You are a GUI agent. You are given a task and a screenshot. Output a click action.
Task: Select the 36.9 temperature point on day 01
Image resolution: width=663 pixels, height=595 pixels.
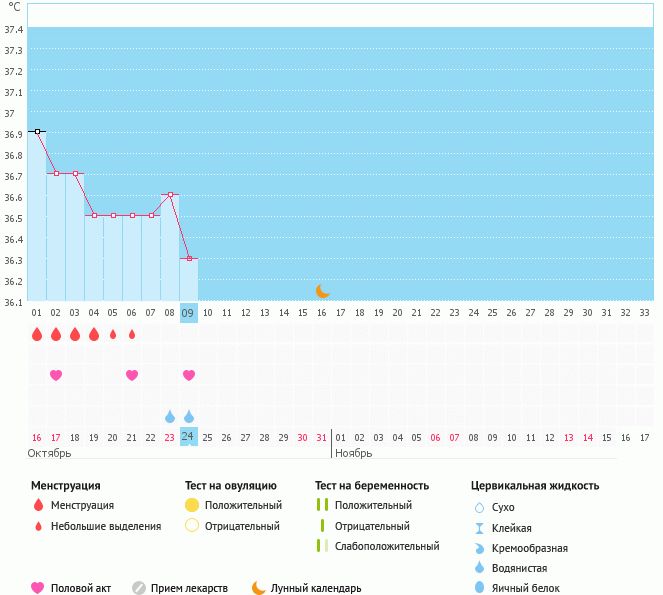(x=37, y=131)
